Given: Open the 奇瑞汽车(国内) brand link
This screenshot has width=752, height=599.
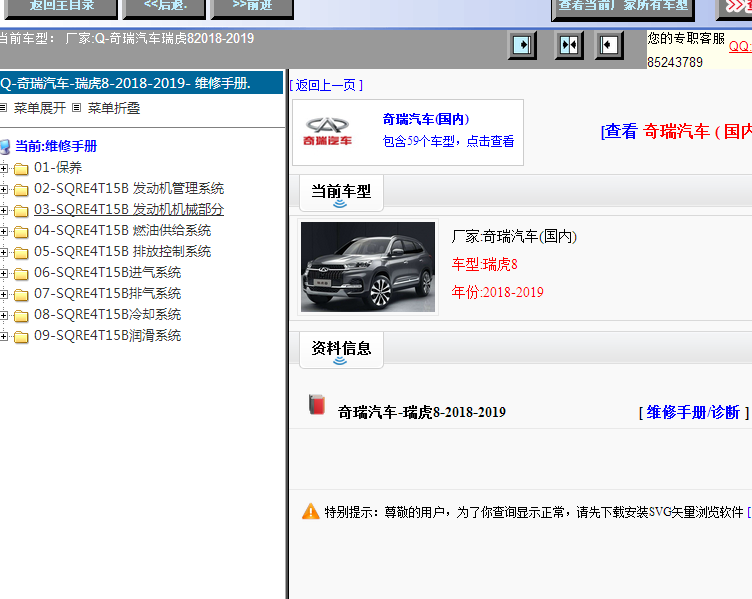Looking at the screenshot, I should [x=426, y=119].
